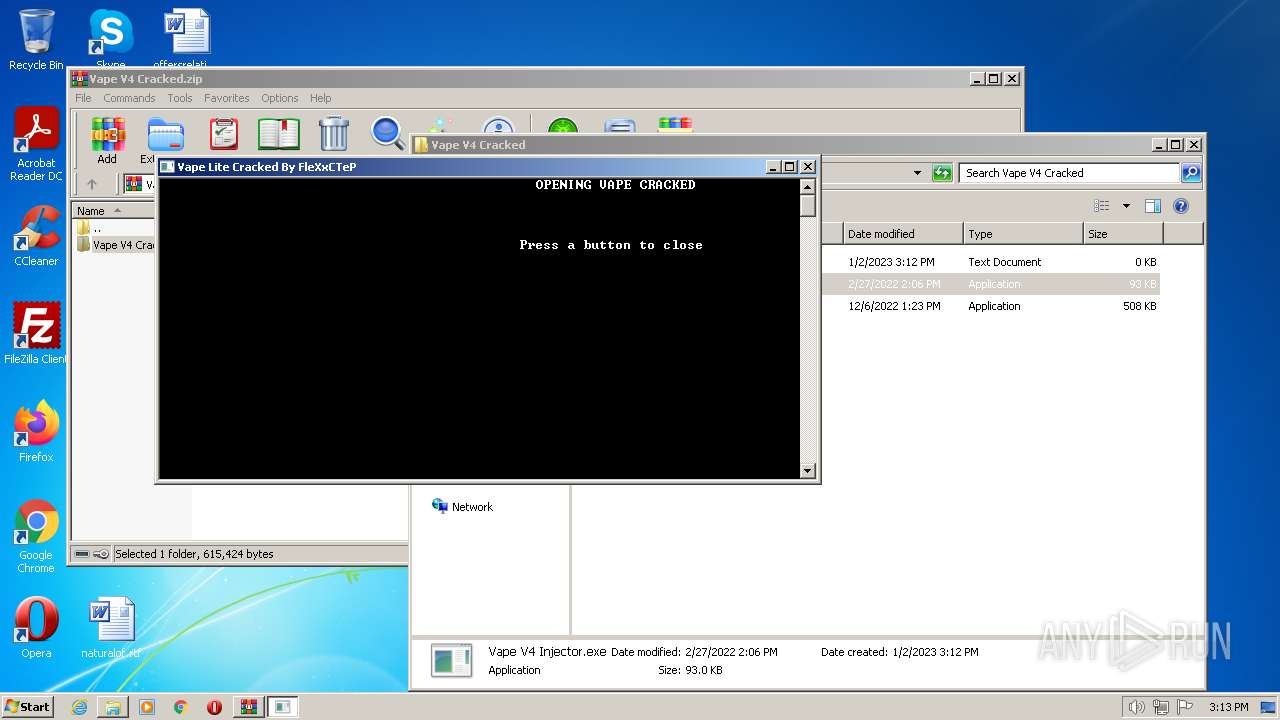Sort by Date modified column header

[903, 234]
